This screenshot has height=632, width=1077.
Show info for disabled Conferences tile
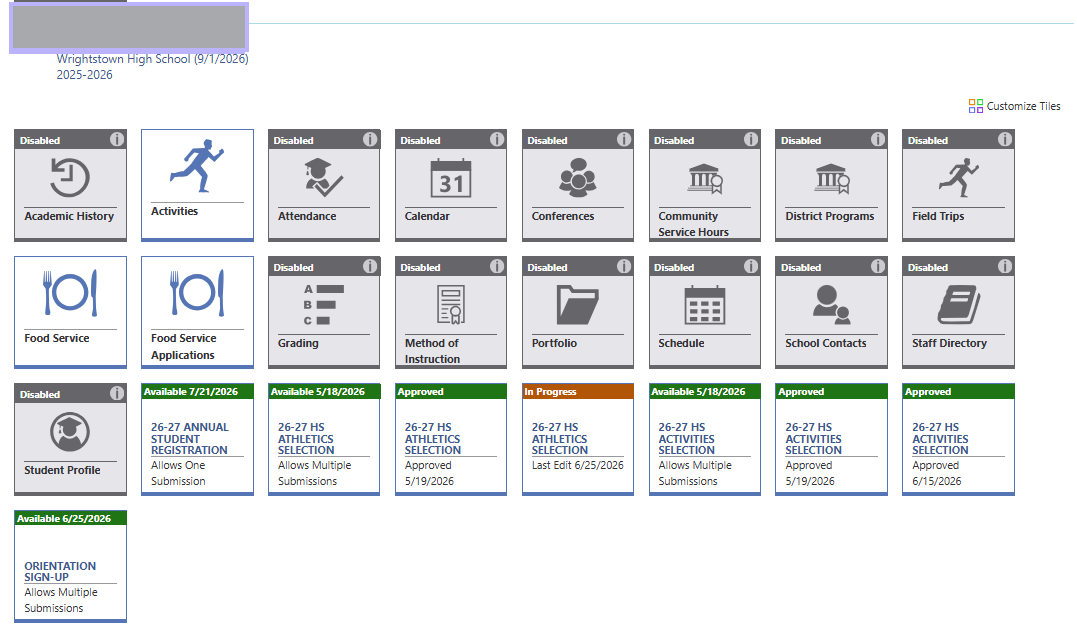coord(624,139)
